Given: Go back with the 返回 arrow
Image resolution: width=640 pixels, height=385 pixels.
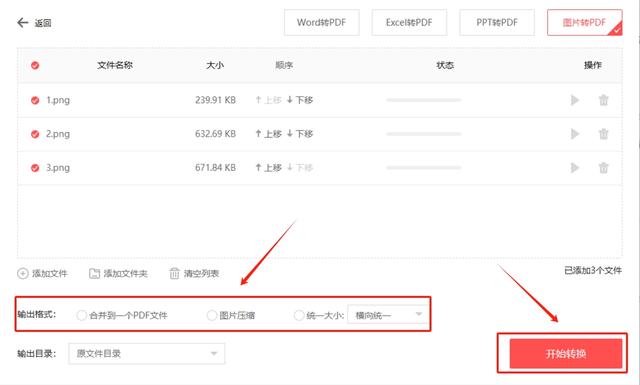Looking at the screenshot, I should click(x=22, y=22).
